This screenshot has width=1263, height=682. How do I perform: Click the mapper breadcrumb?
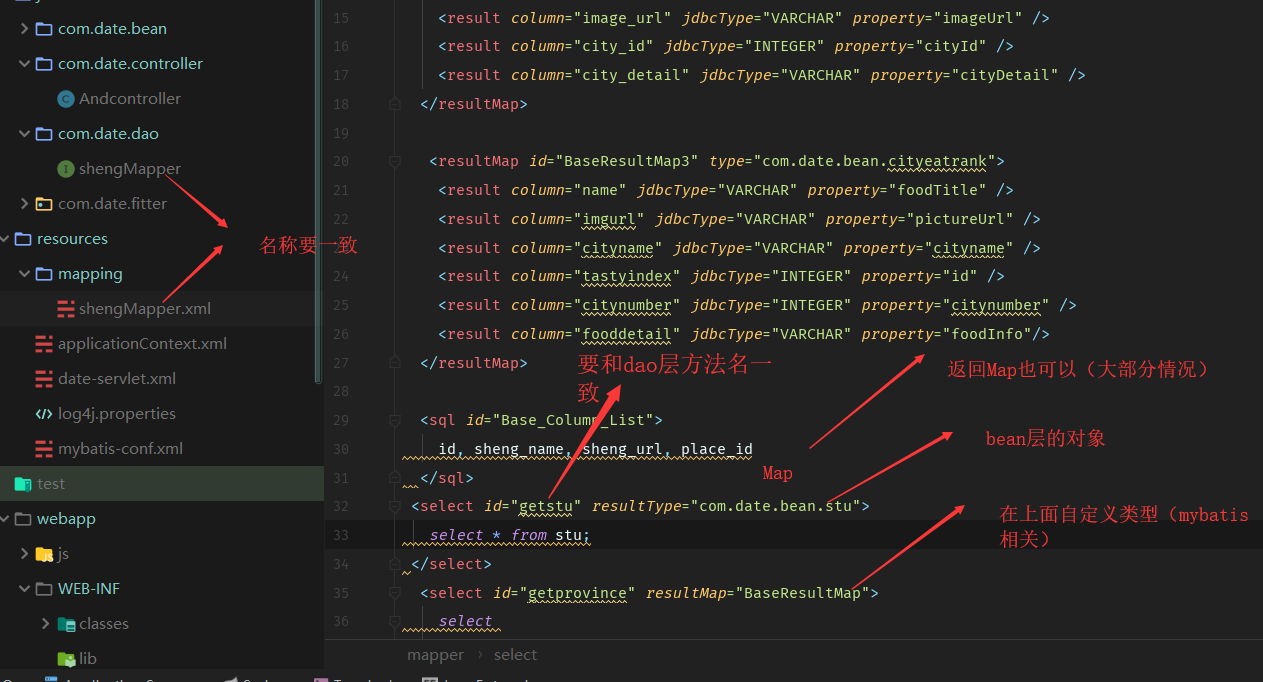[435, 655]
